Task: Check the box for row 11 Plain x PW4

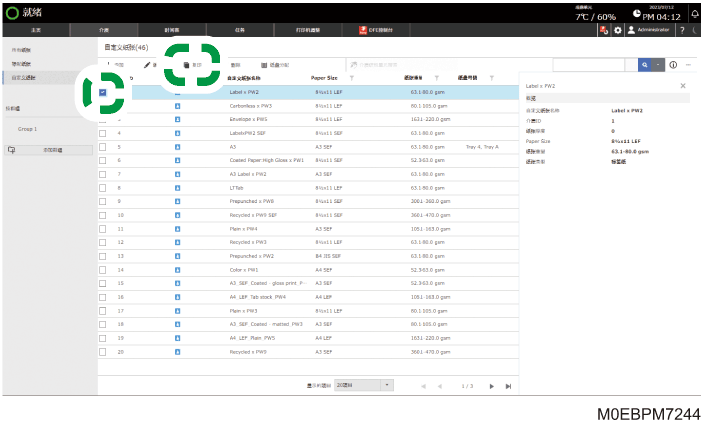Action: coord(103,229)
